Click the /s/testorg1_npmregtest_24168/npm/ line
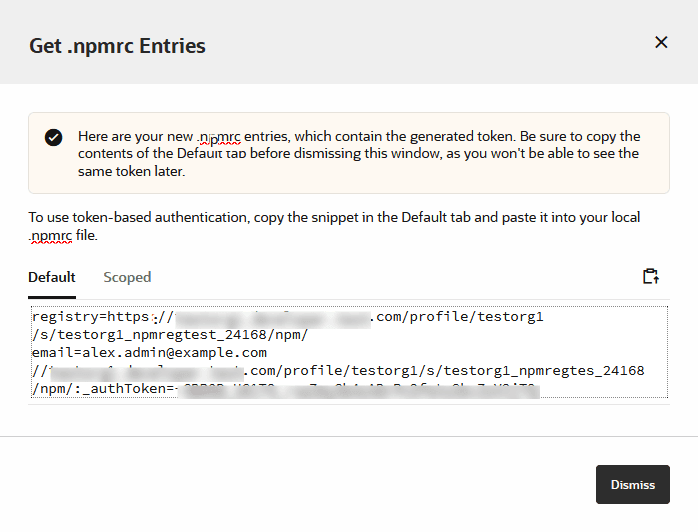 [170, 335]
